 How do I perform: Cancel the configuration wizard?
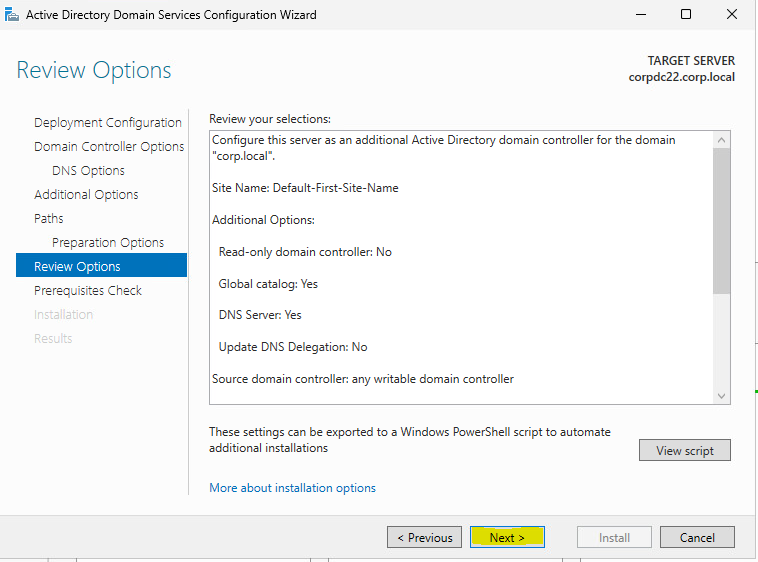(x=697, y=537)
